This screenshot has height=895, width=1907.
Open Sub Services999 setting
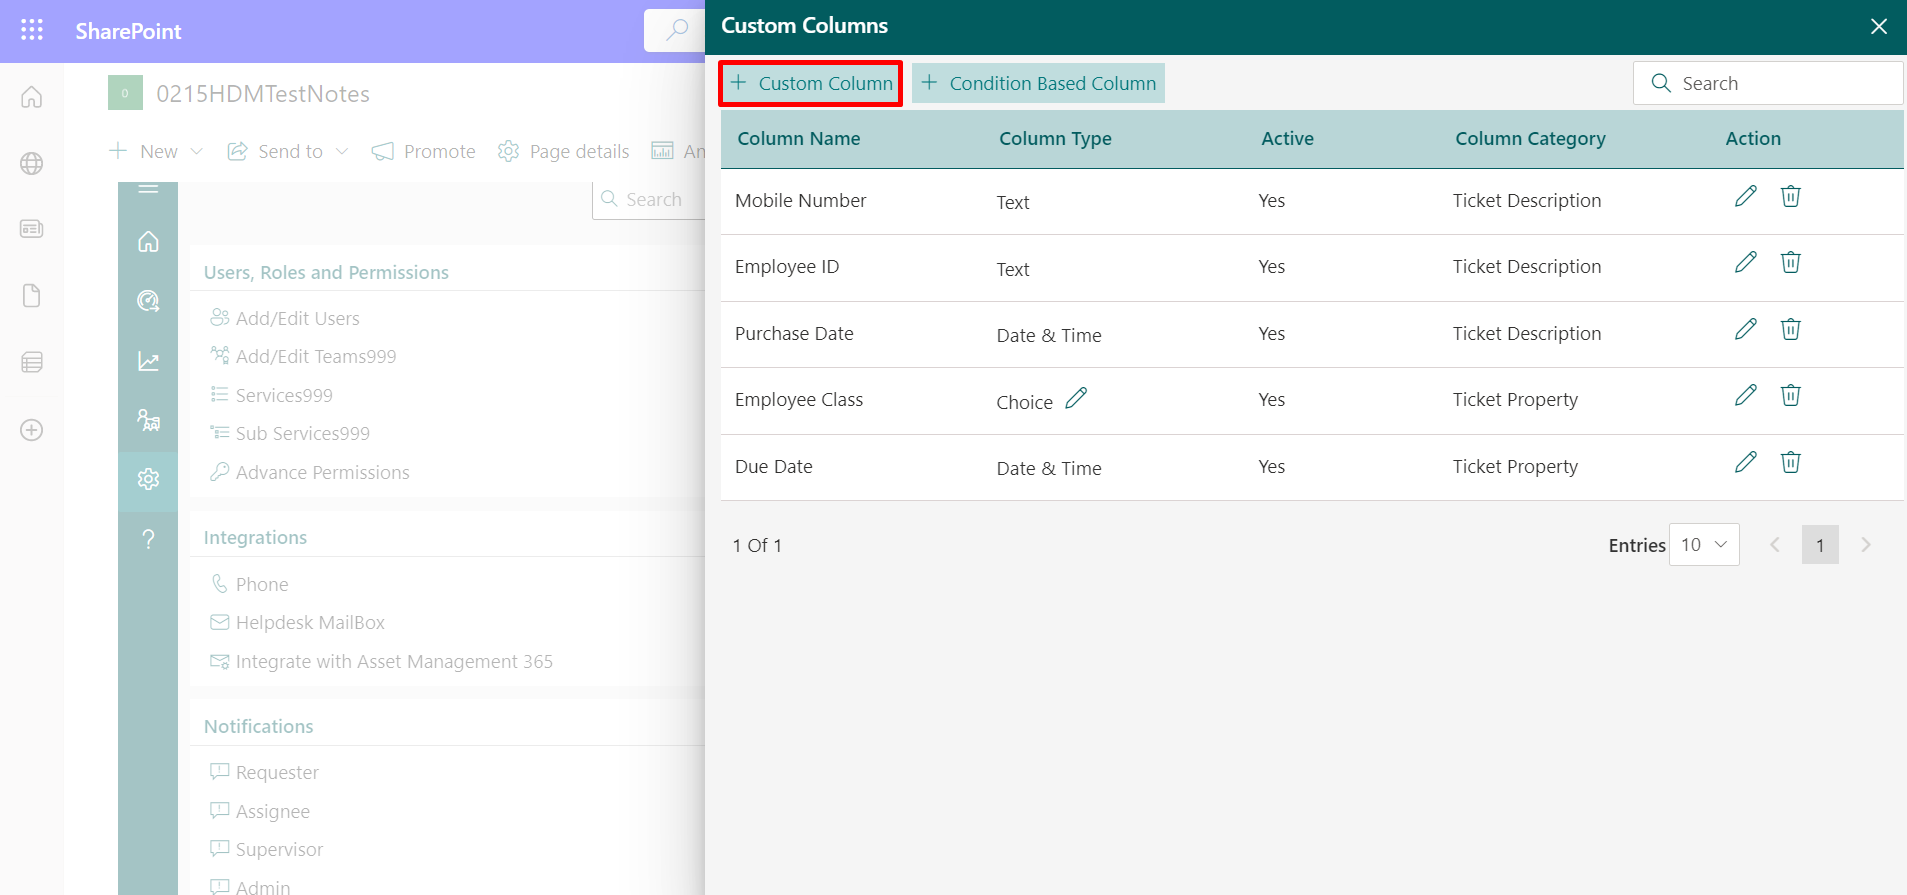(x=290, y=433)
